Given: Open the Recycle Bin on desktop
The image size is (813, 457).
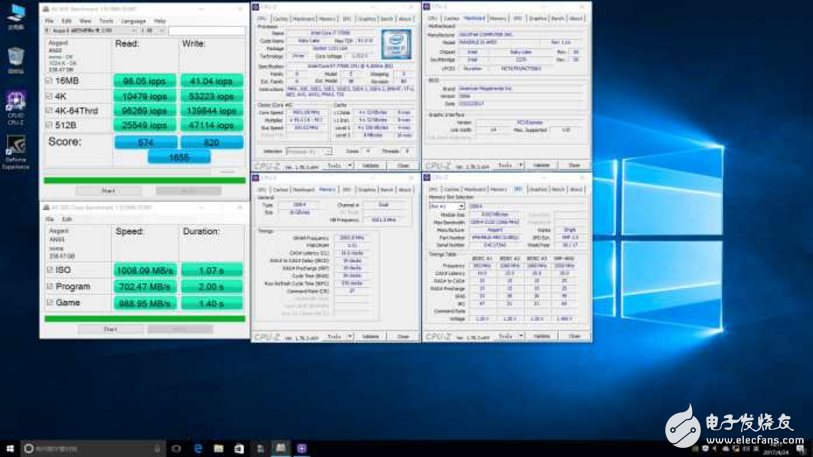Looking at the screenshot, I should 15,58.
